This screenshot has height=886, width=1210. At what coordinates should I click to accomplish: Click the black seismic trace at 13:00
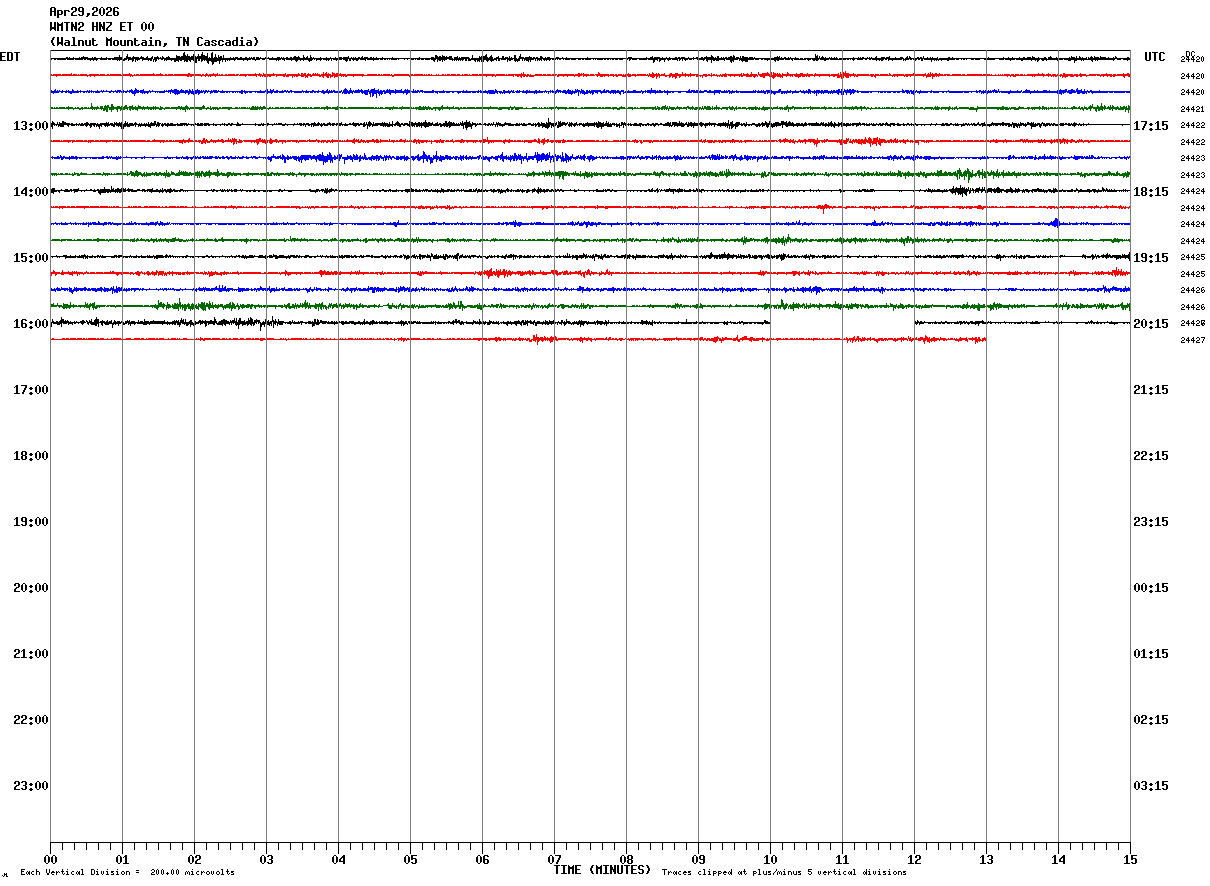590,125
